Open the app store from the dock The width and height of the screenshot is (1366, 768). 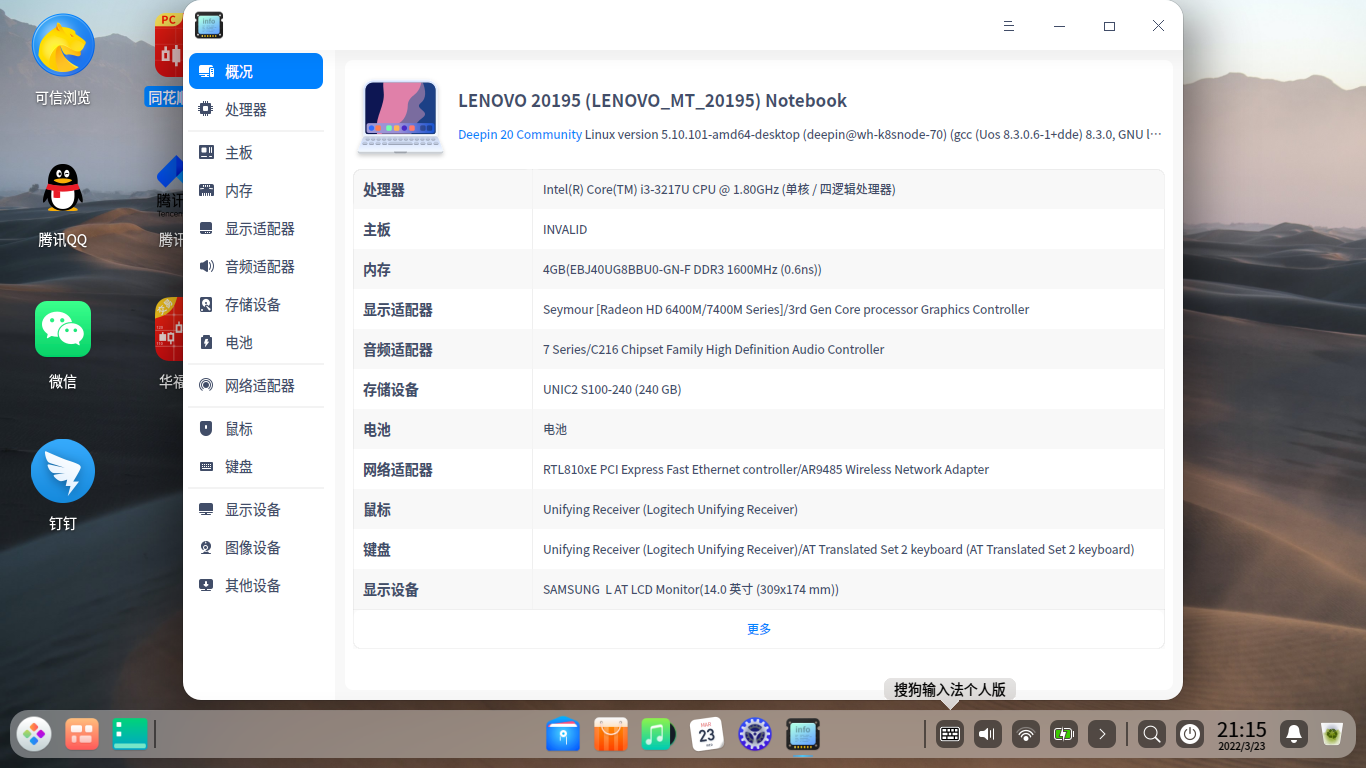coord(610,734)
